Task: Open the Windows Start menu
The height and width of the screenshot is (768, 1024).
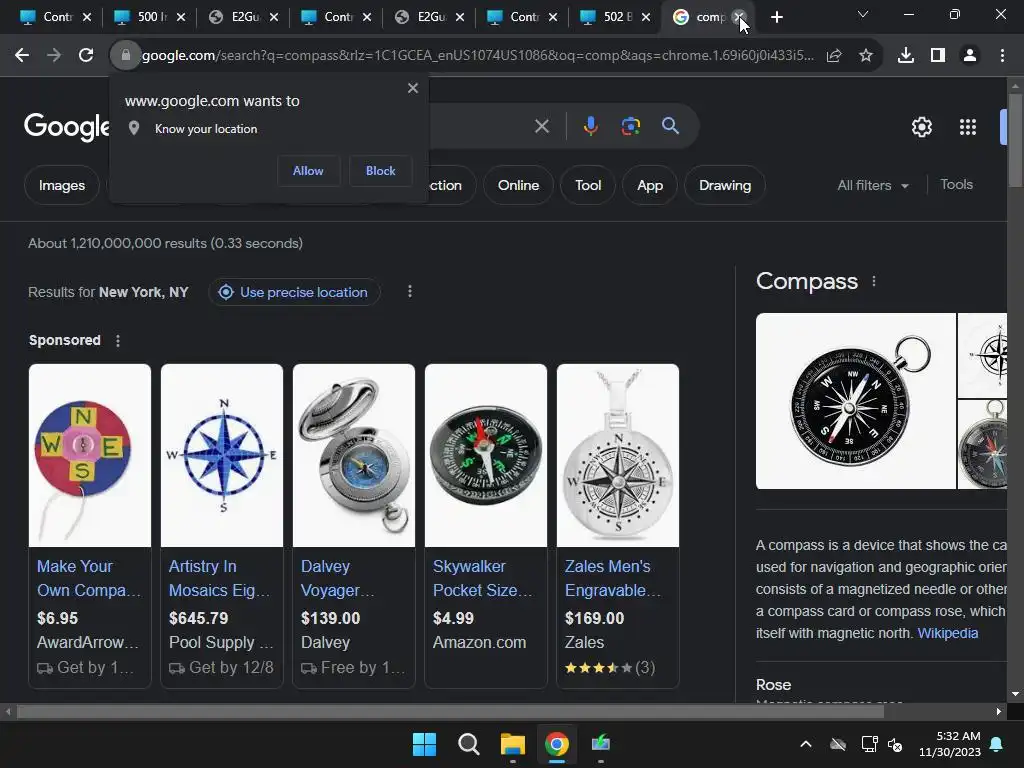Action: (424, 744)
